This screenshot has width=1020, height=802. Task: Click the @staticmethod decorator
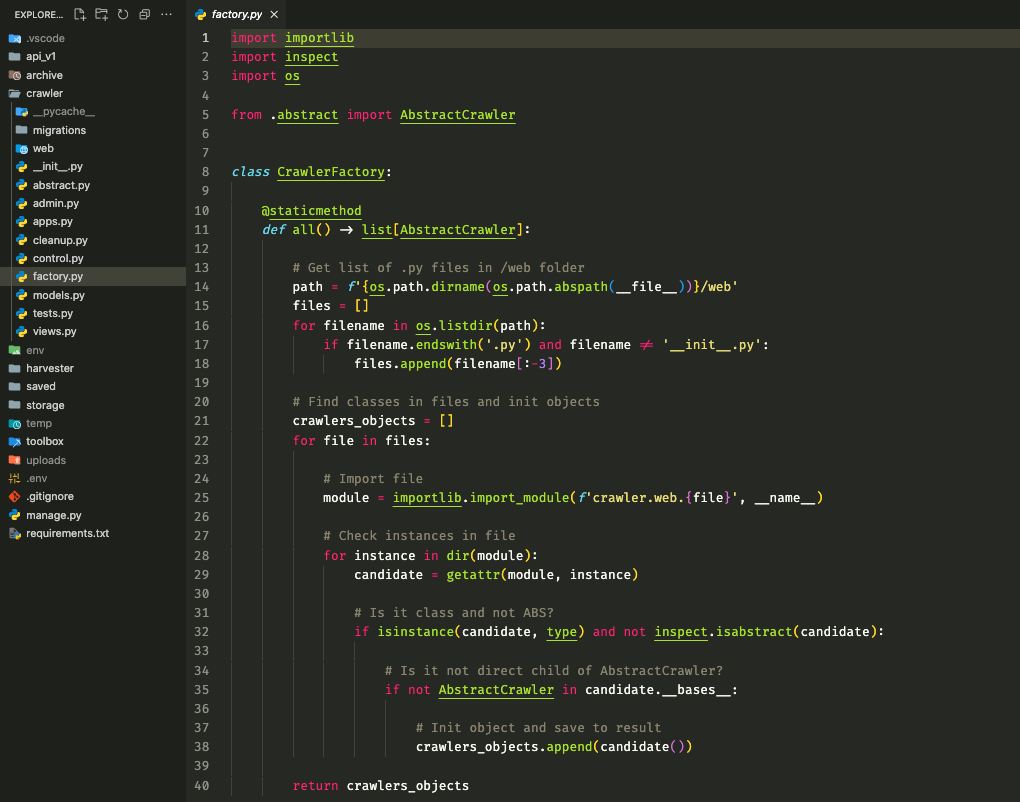click(311, 210)
